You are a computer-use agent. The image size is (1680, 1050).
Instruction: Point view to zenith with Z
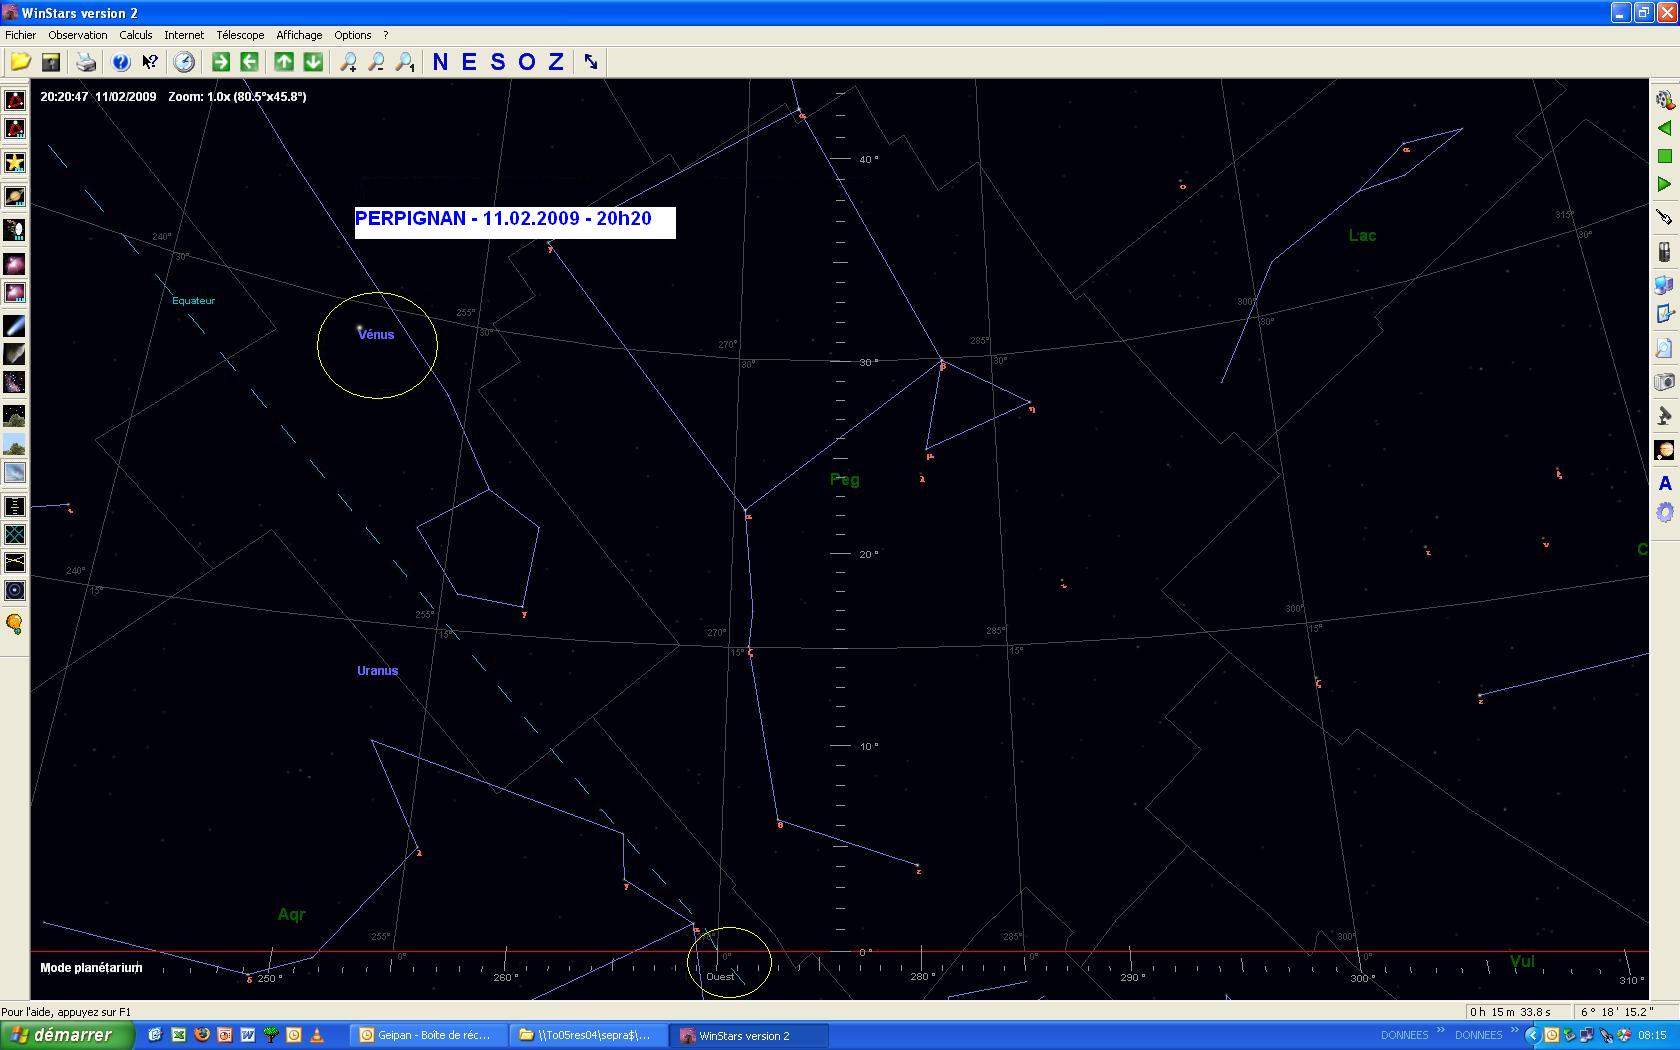coord(556,62)
